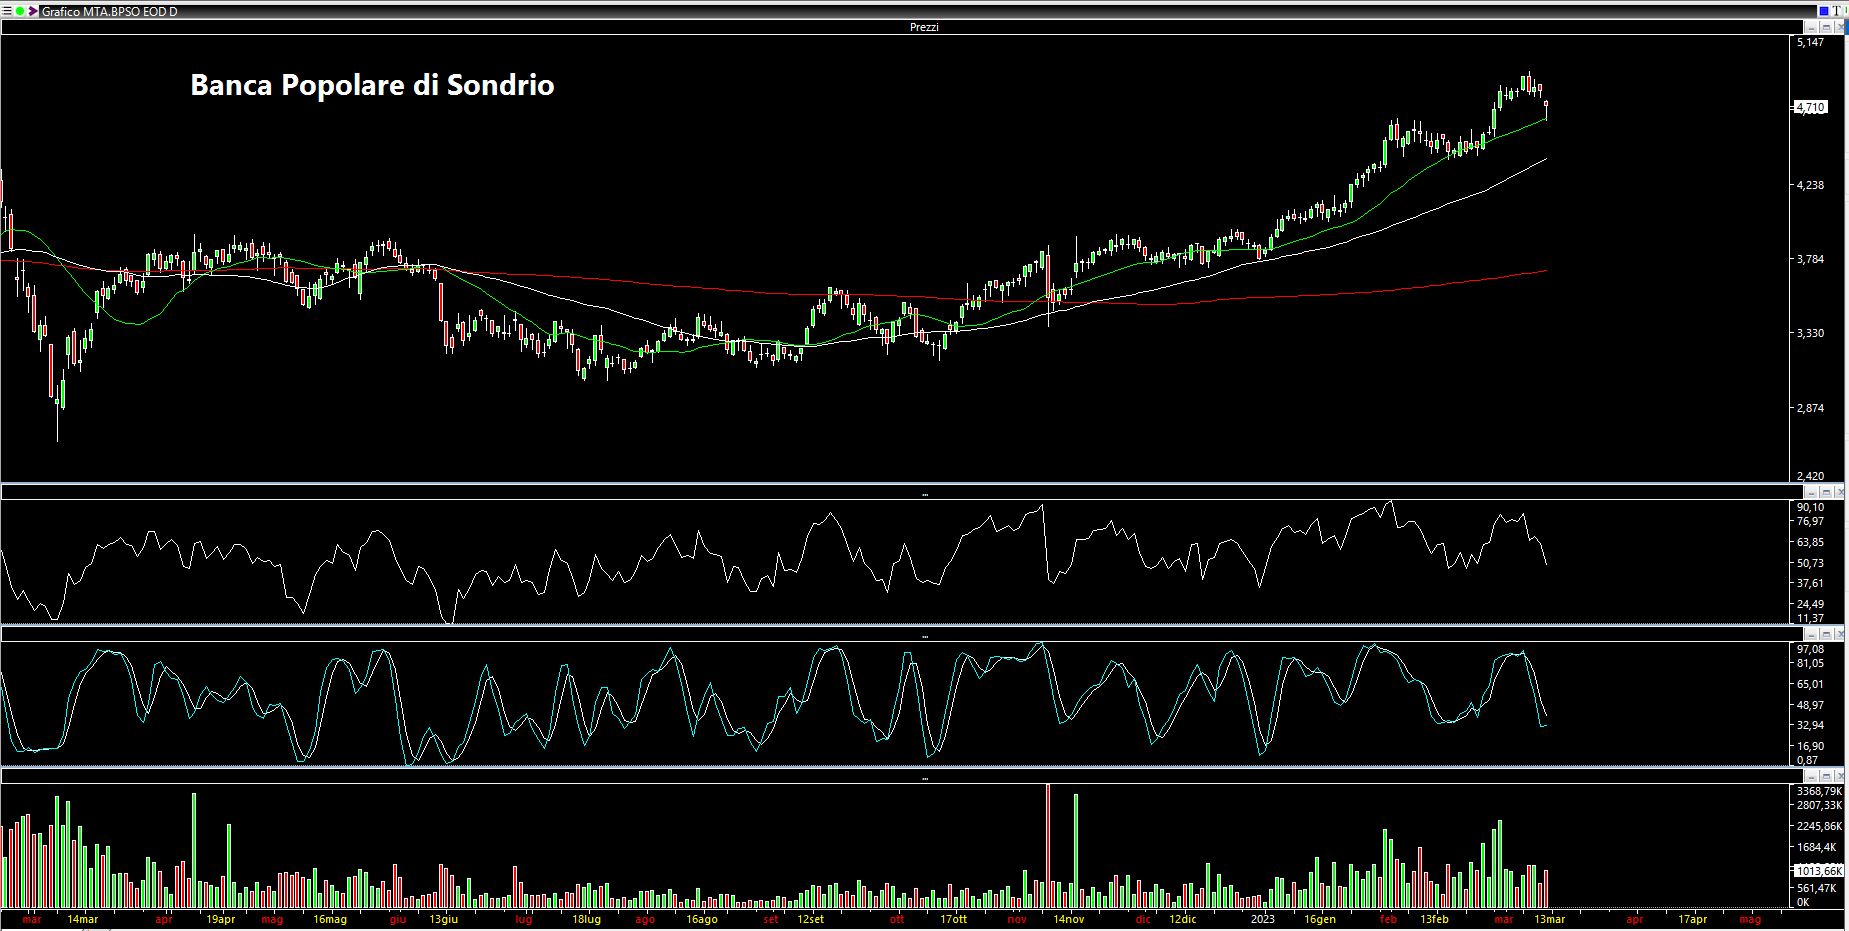This screenshot has height=931, width=1849.
Task: Close the stochastic oscillator panel
Action: point(1840,634)
